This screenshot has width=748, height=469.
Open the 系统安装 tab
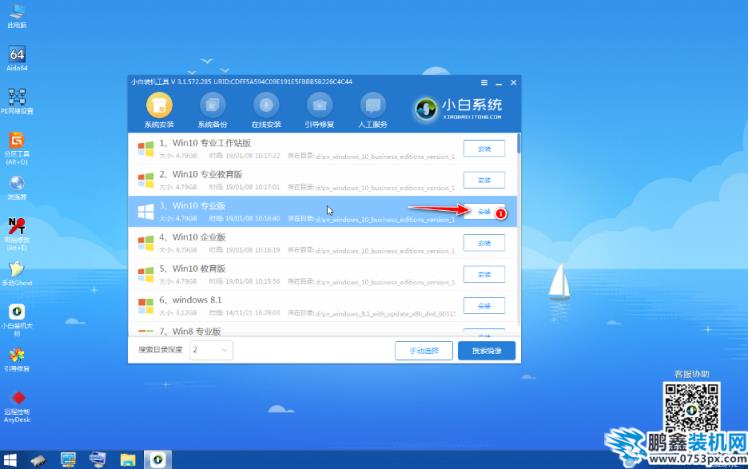159,111
